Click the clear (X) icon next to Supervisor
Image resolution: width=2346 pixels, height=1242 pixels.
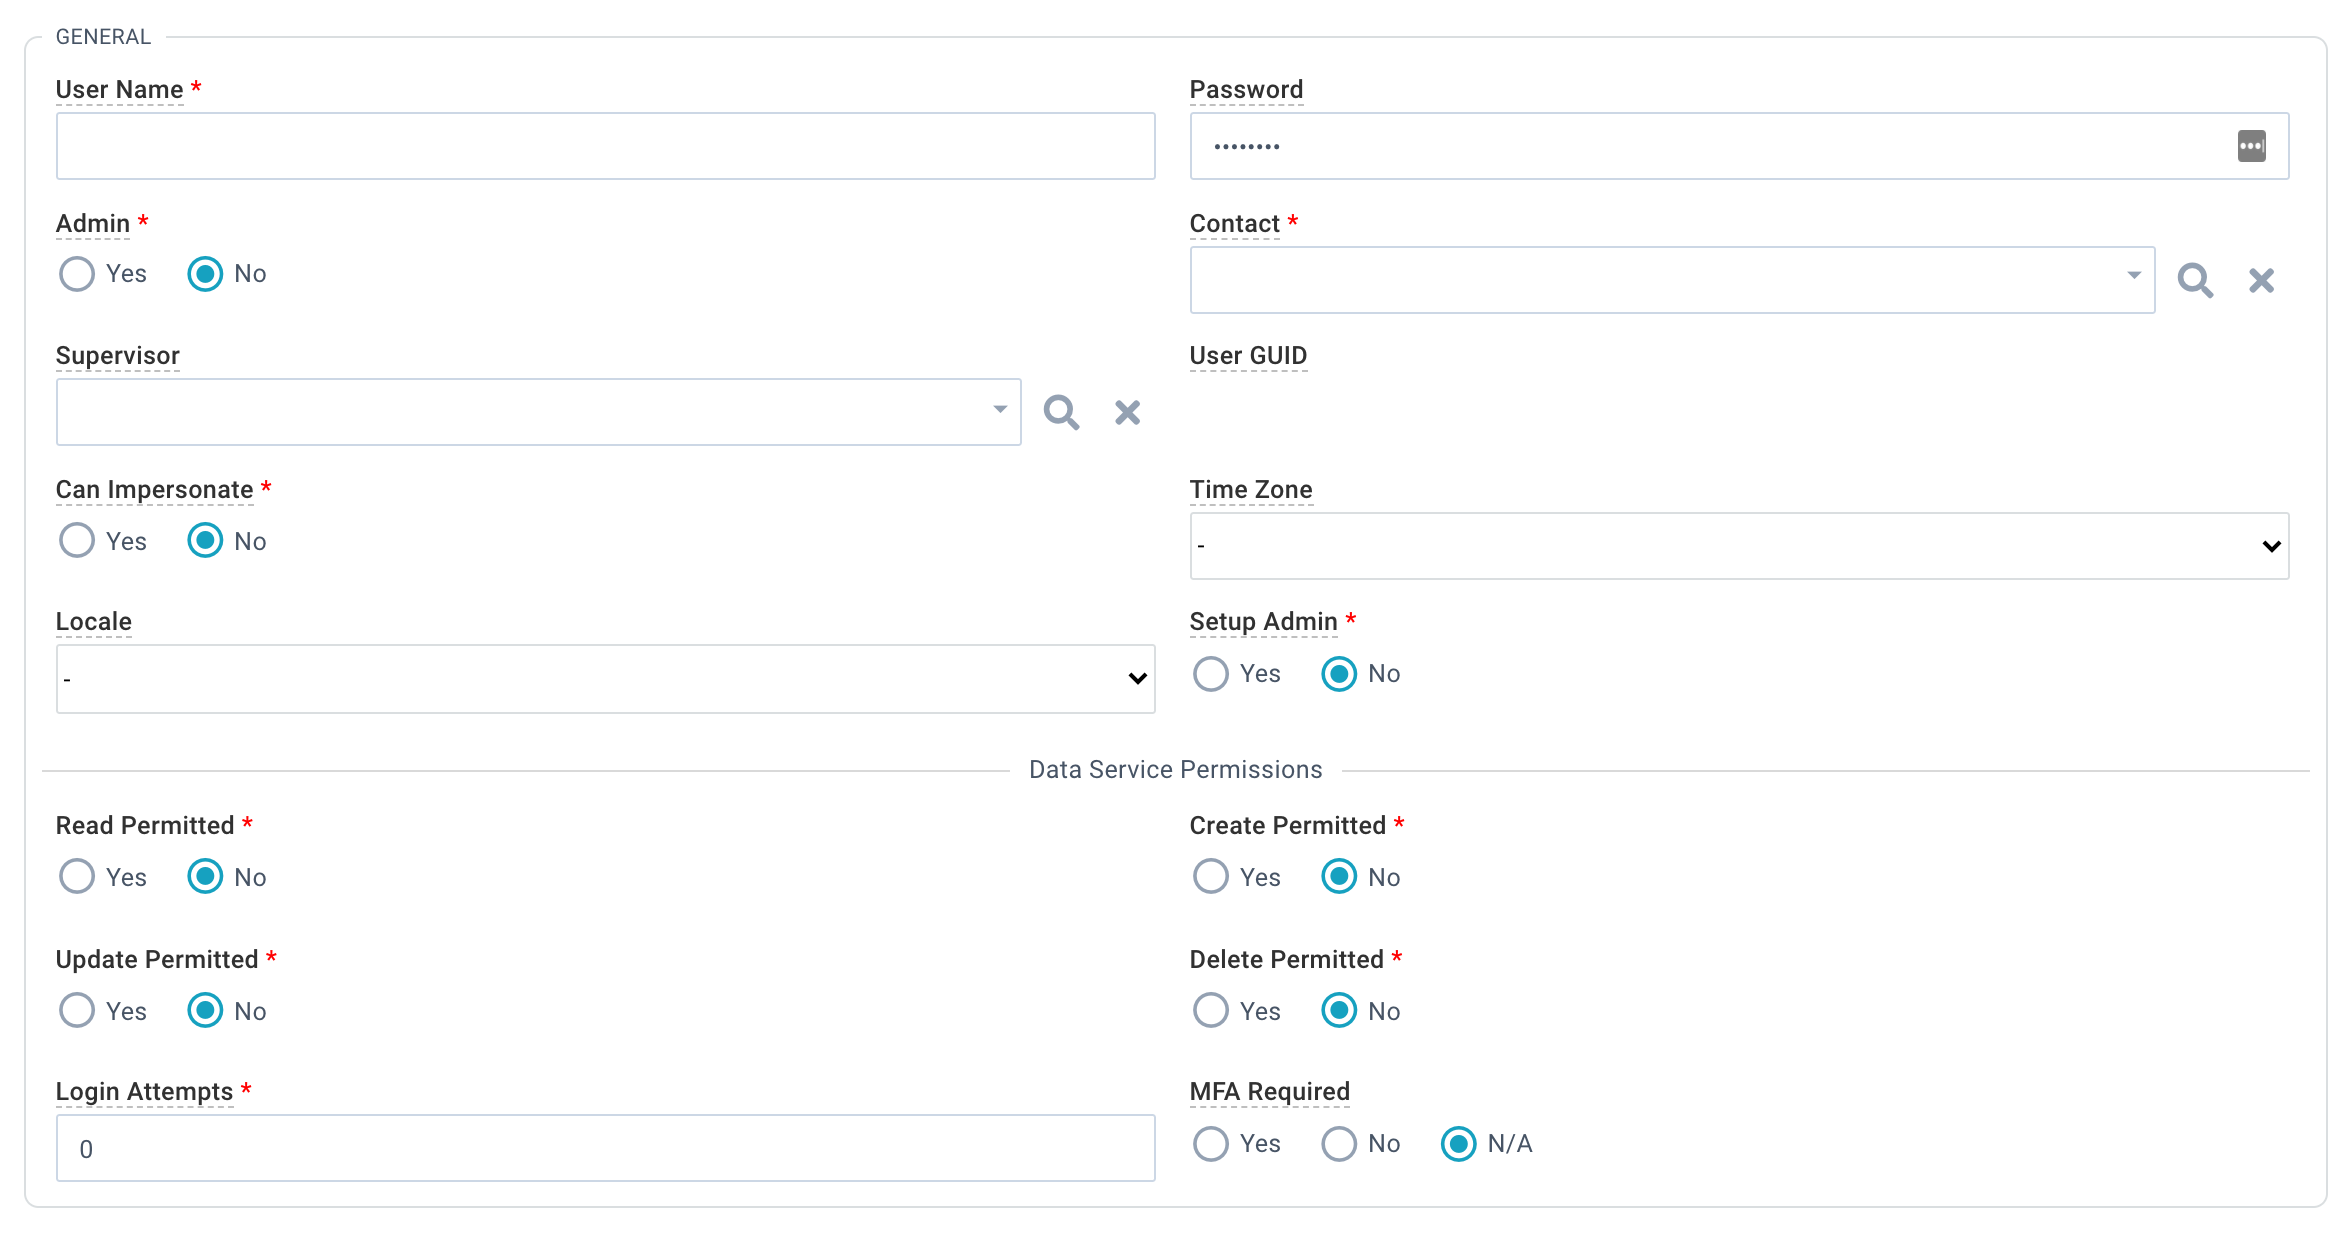(1128, 411)
